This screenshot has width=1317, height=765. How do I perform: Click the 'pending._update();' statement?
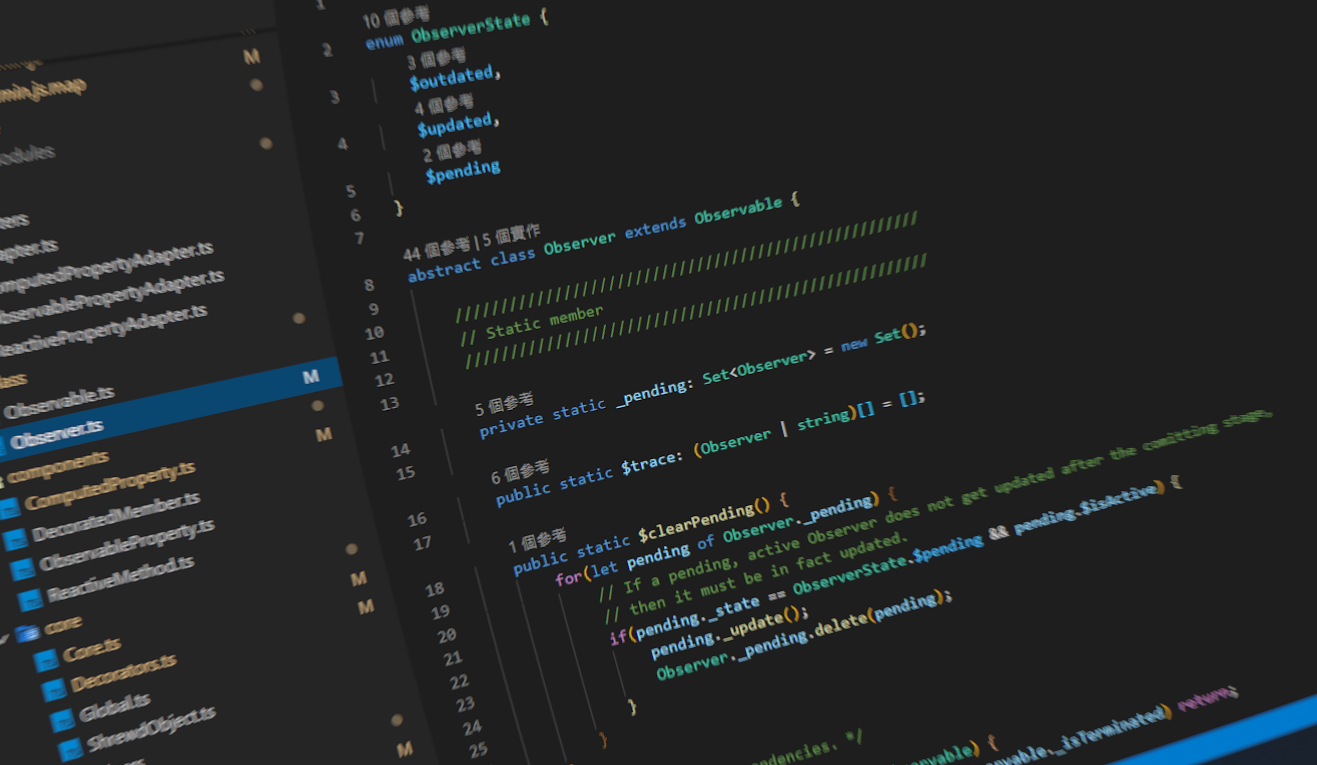click(728, 631)
